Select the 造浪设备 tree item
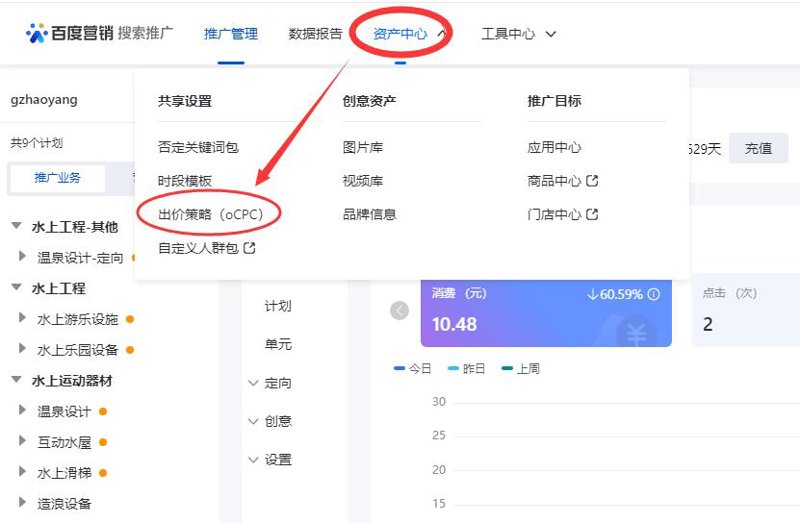This screenshot has width=800, height=523. 64,504
